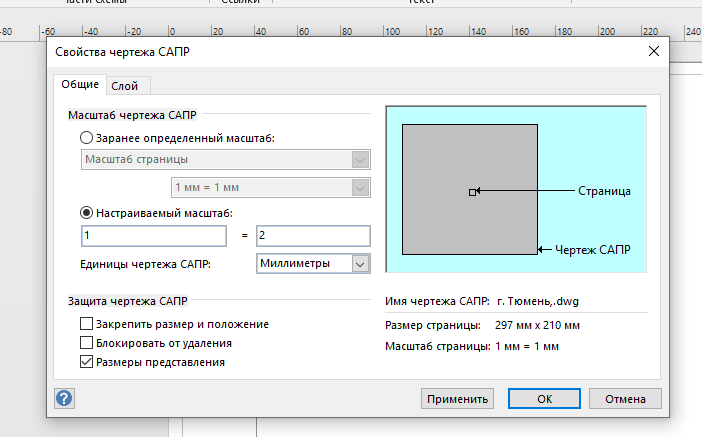Image resolution: width=702 pixels, height=437 pixels.
Task: Enable Блокировать от удаления checkbox
Action: [86, 343]
